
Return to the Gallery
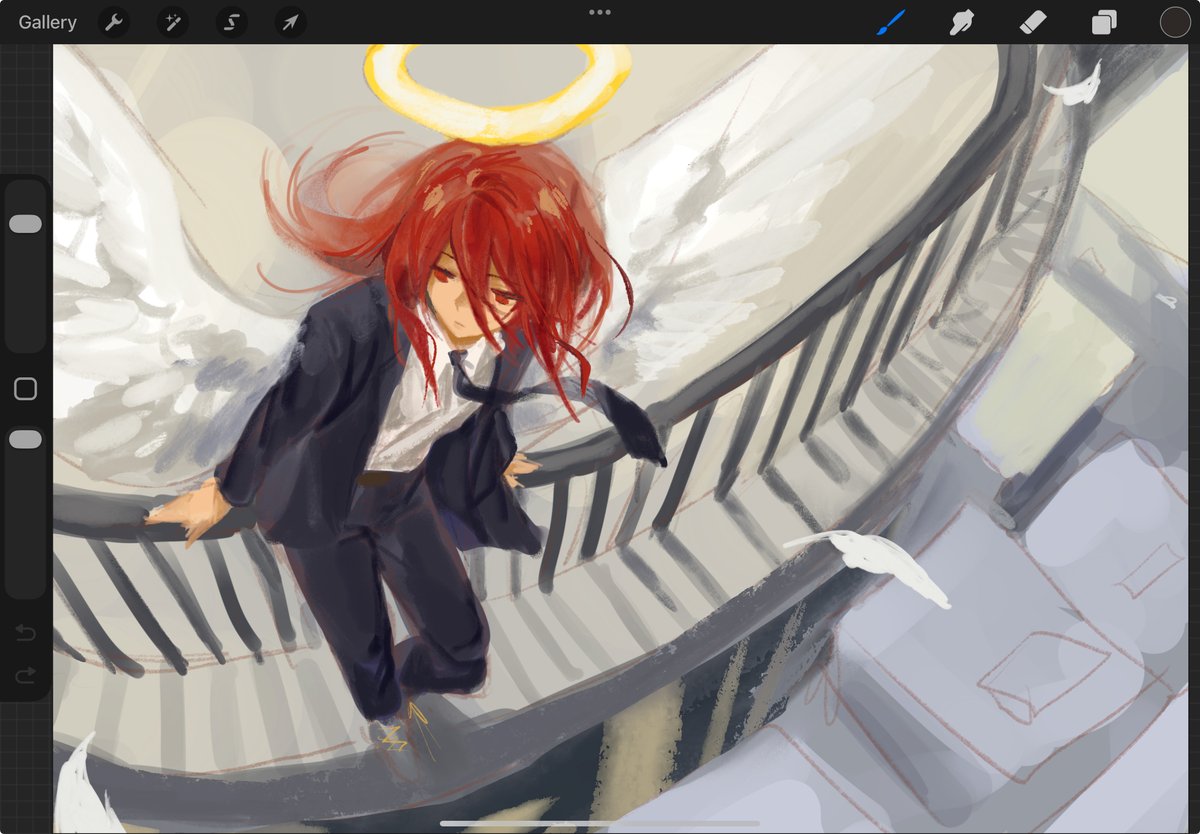click(47, 22)
